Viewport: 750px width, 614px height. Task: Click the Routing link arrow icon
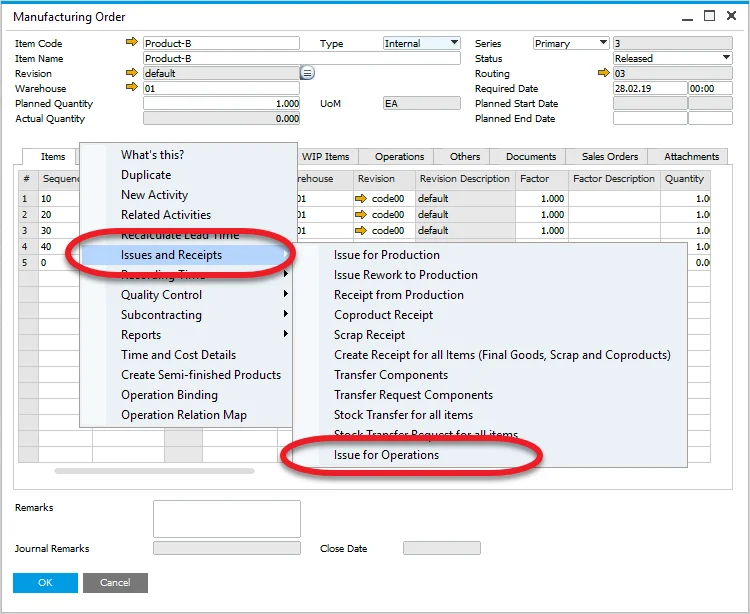(603, 73)
